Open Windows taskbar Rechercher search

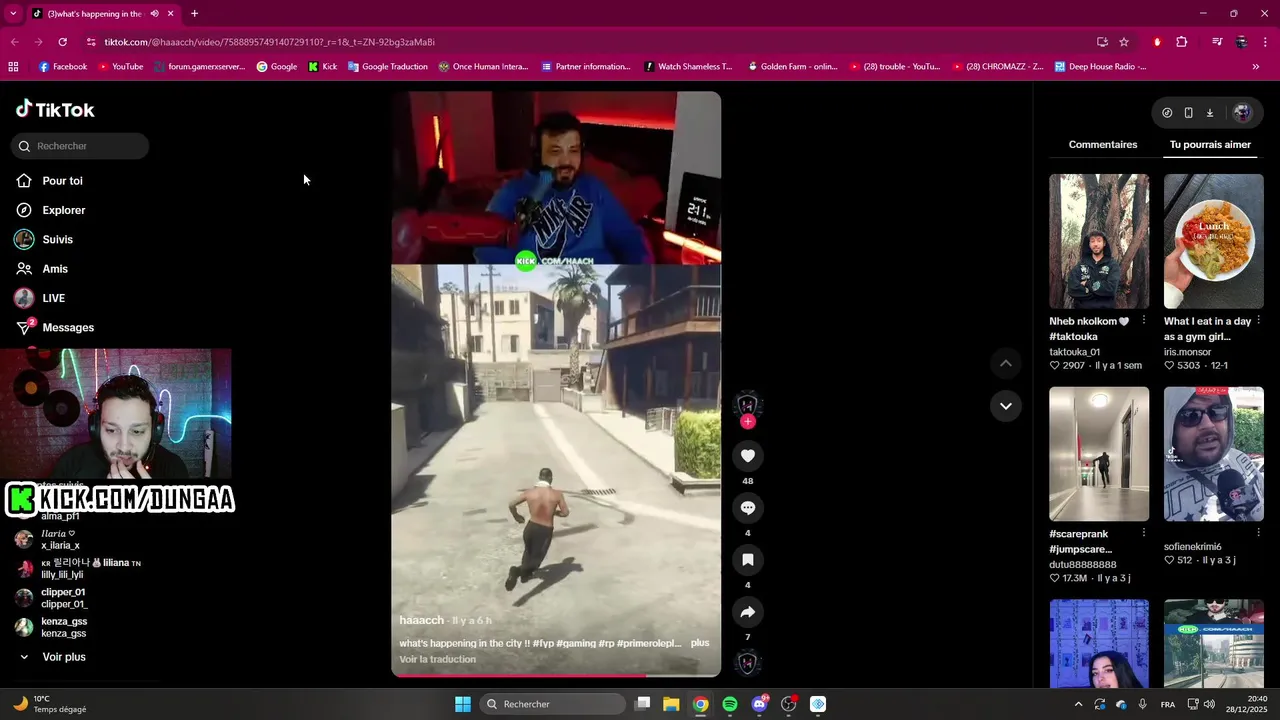pos(552,704)
